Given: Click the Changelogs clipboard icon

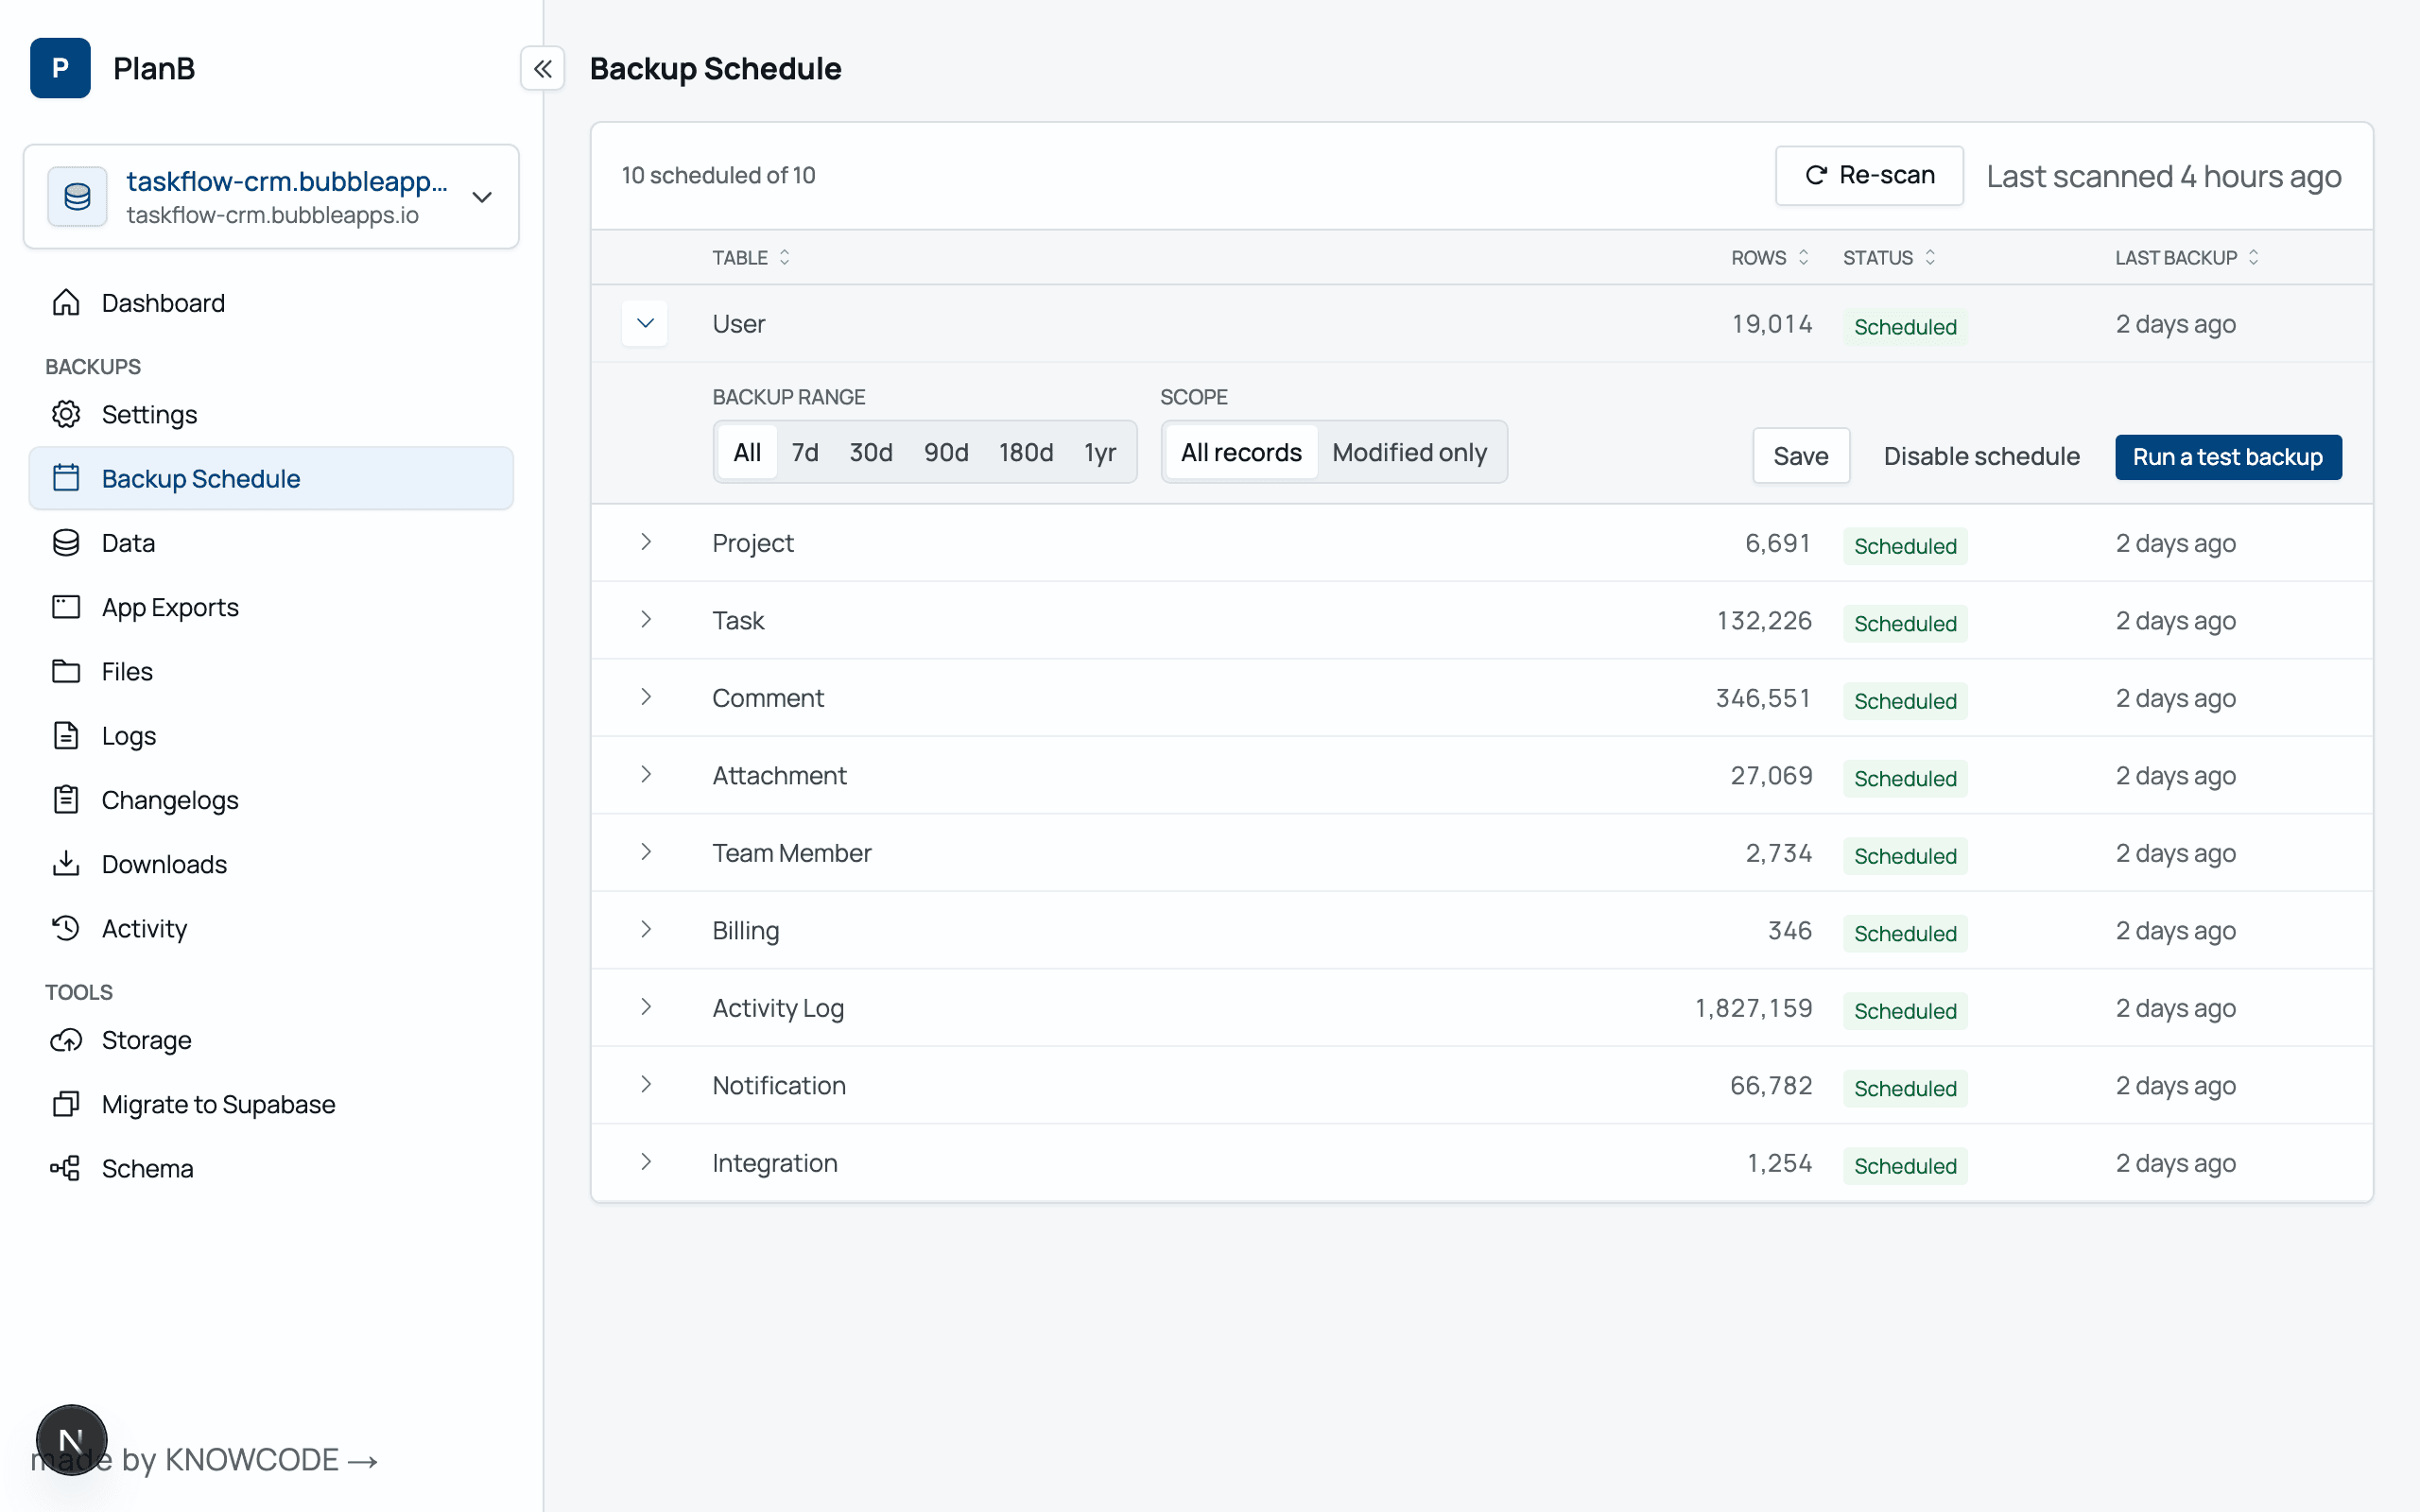Looking at the screenshot, I should (66, 799).
